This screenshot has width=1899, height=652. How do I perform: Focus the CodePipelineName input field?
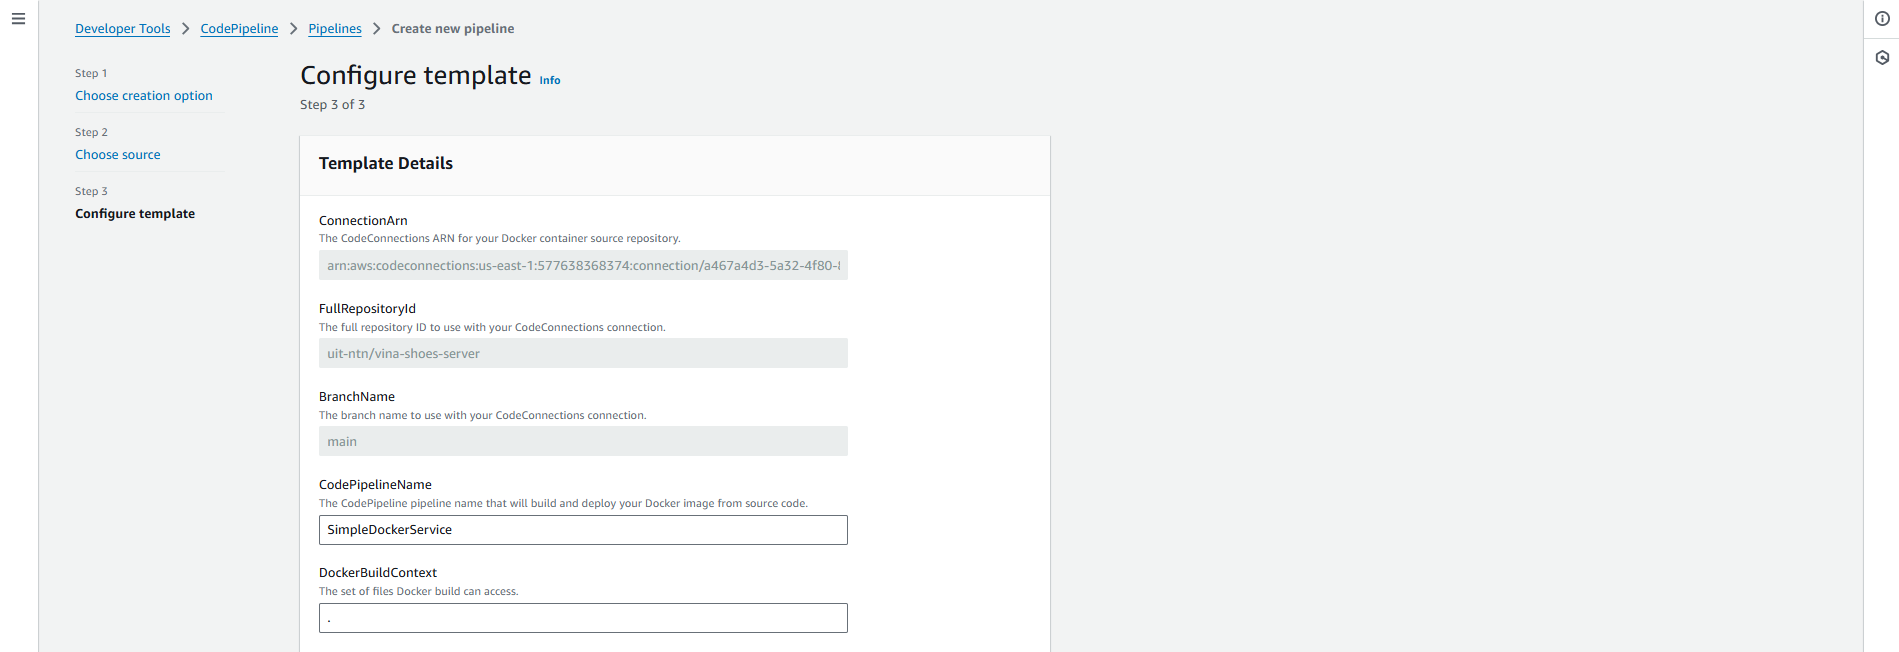pos(582,530)
